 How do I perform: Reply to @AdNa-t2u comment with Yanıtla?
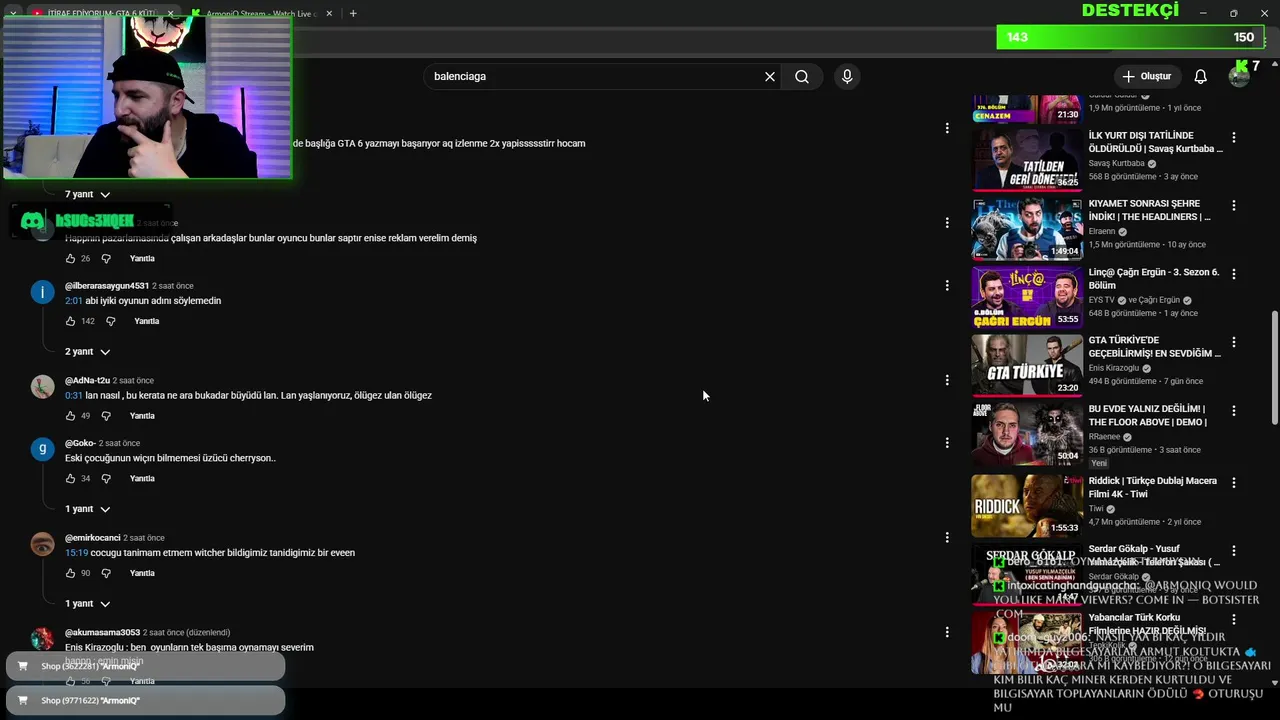click(142, 416)
